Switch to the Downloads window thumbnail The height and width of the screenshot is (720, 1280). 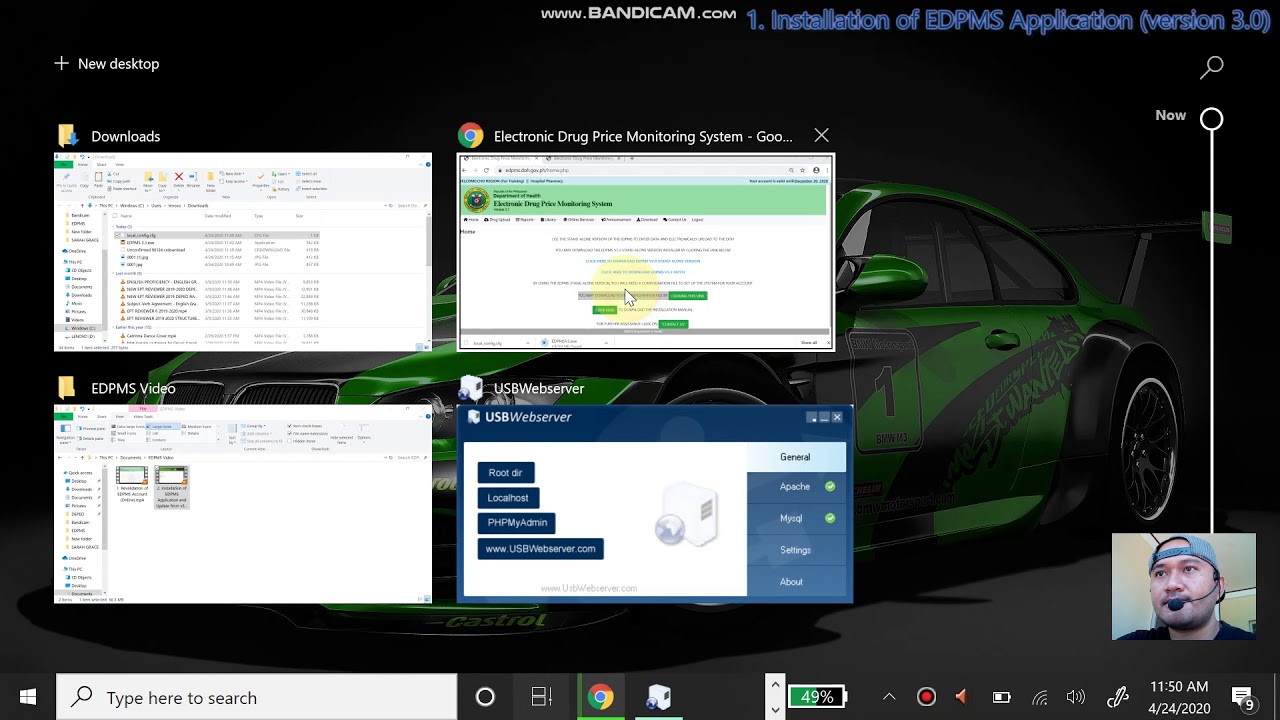click(x=243, y=252)
